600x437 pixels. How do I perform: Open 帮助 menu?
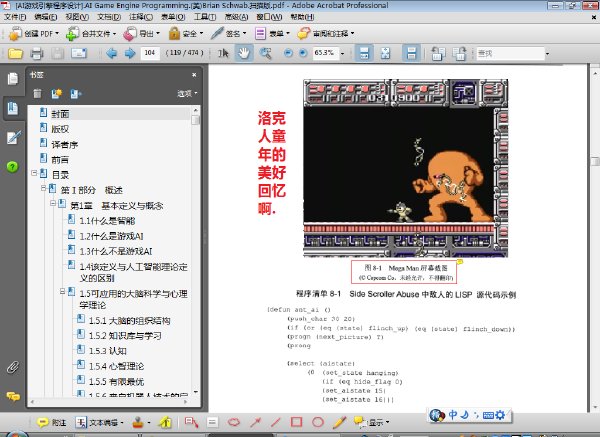click(x=302, y=17)
